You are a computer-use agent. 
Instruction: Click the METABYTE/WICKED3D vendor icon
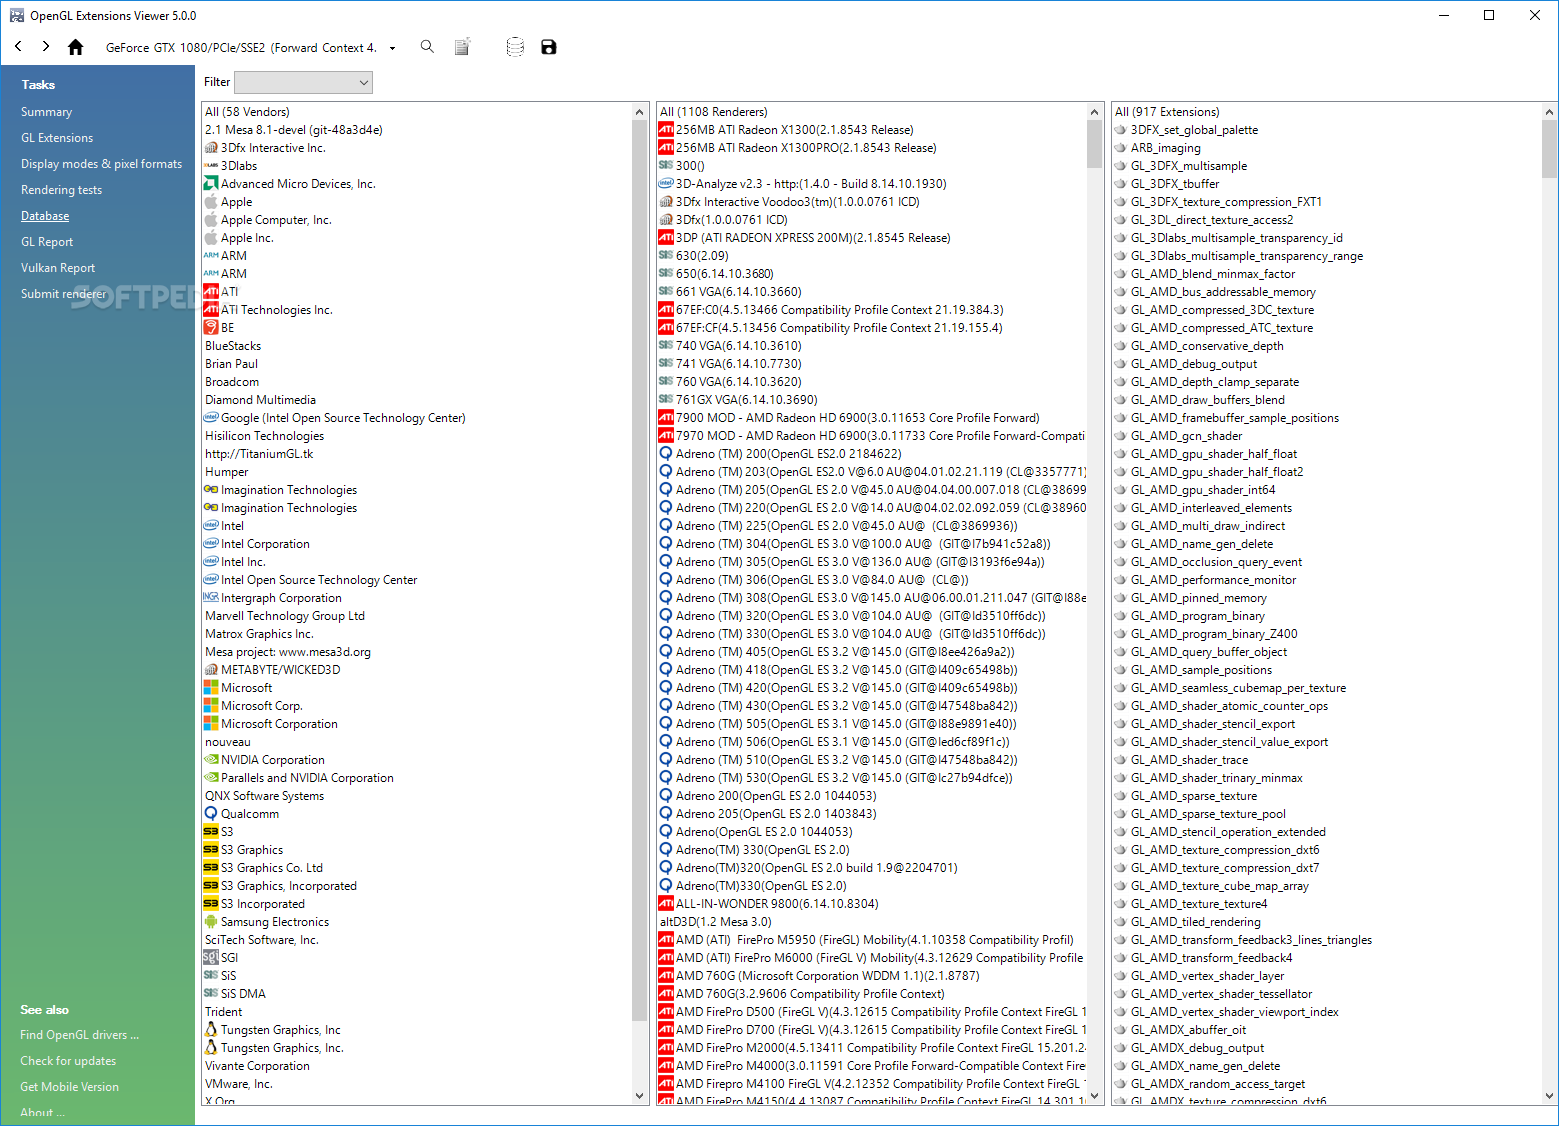coord(211,670)
